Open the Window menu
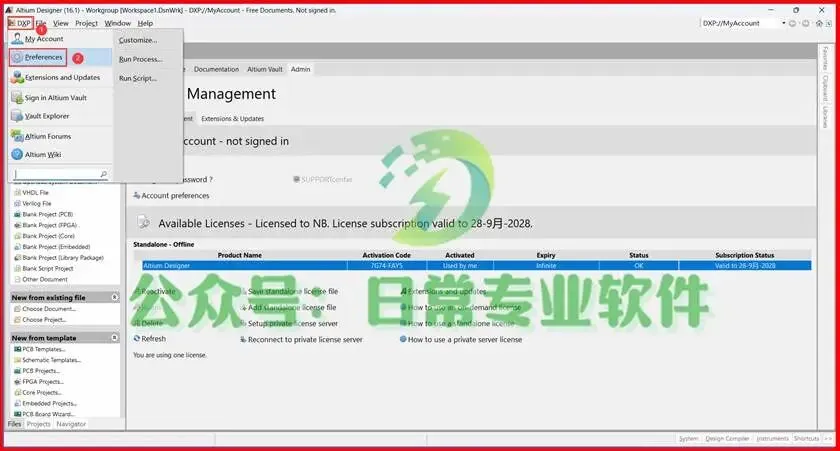Image resolution: width=840 pixels, height=451 pixels. pyautogui.click(x=117, y=24)
